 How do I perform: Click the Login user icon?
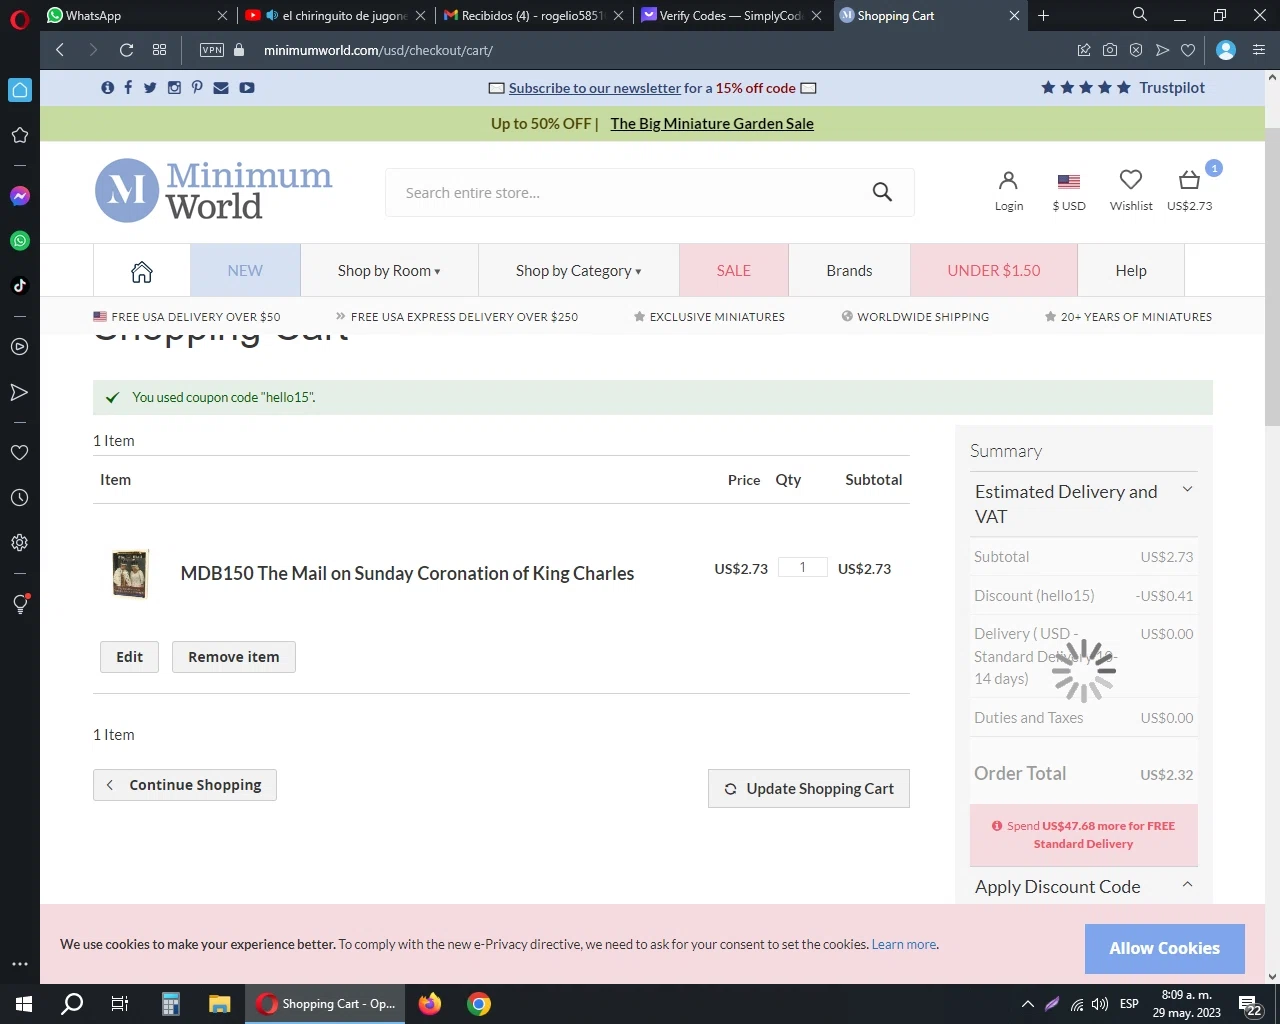click(1008, 181)
